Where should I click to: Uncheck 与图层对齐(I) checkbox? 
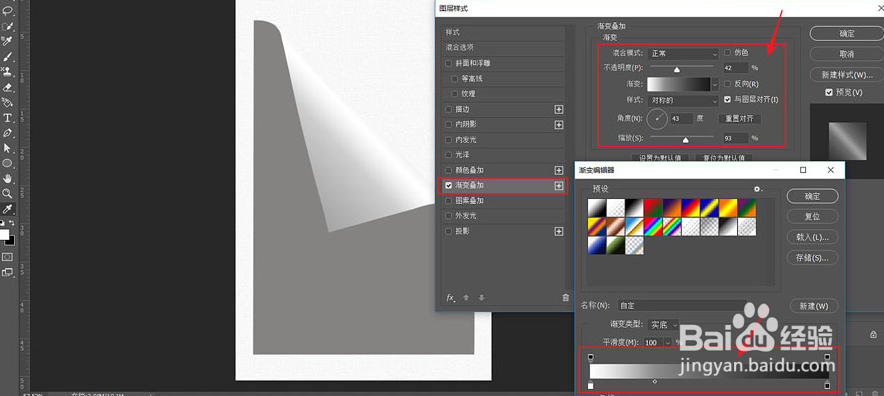click(x=727, y=100)
